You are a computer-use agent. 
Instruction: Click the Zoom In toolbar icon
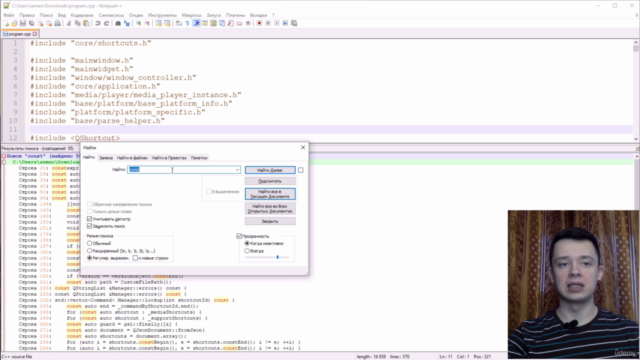click(138, 23)
